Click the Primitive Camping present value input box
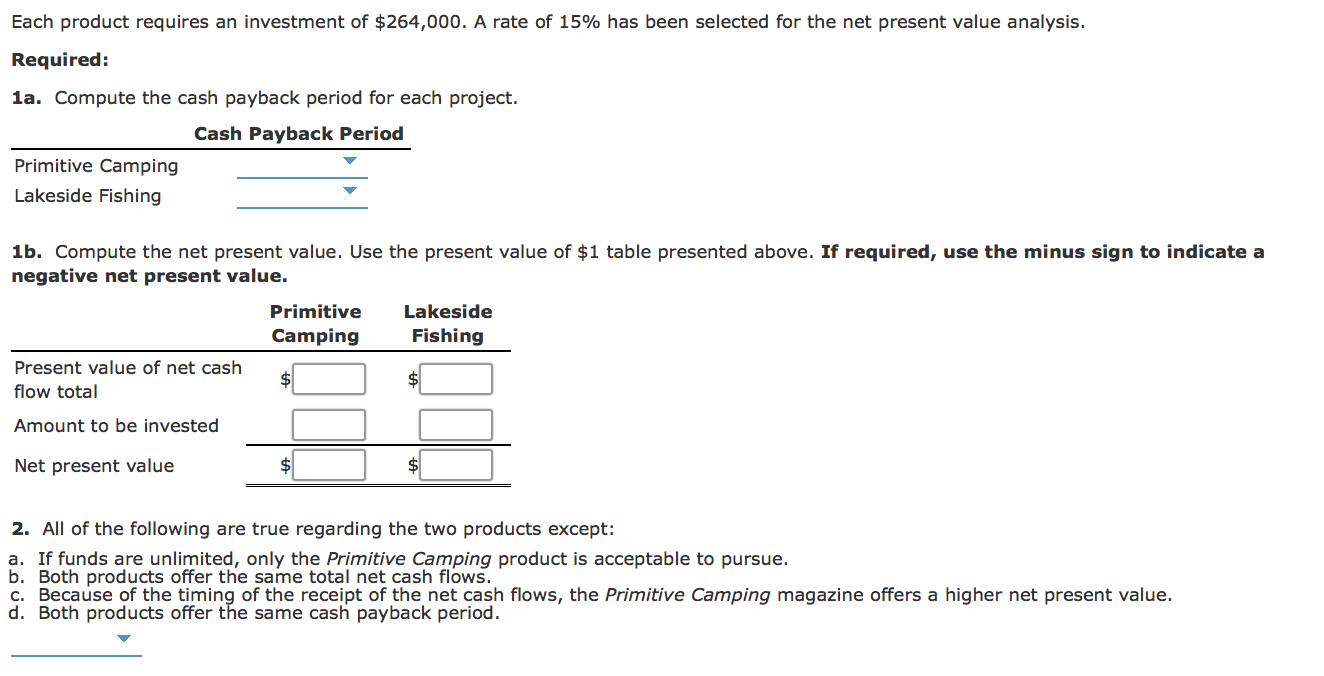Screen dimensions: 1324x676 [328, 378]
